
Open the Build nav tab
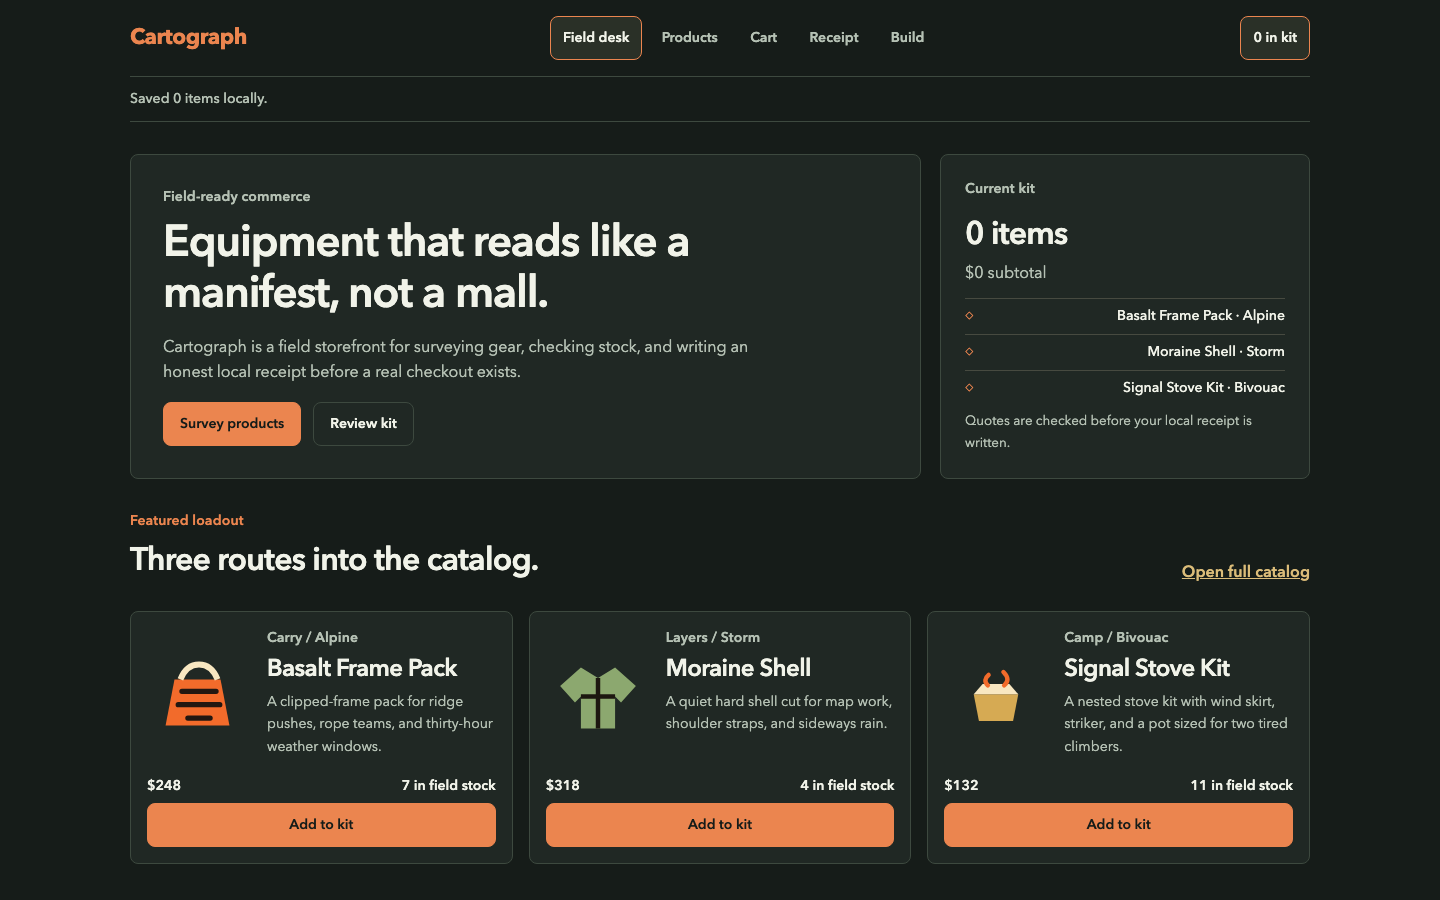pos(907,38)
